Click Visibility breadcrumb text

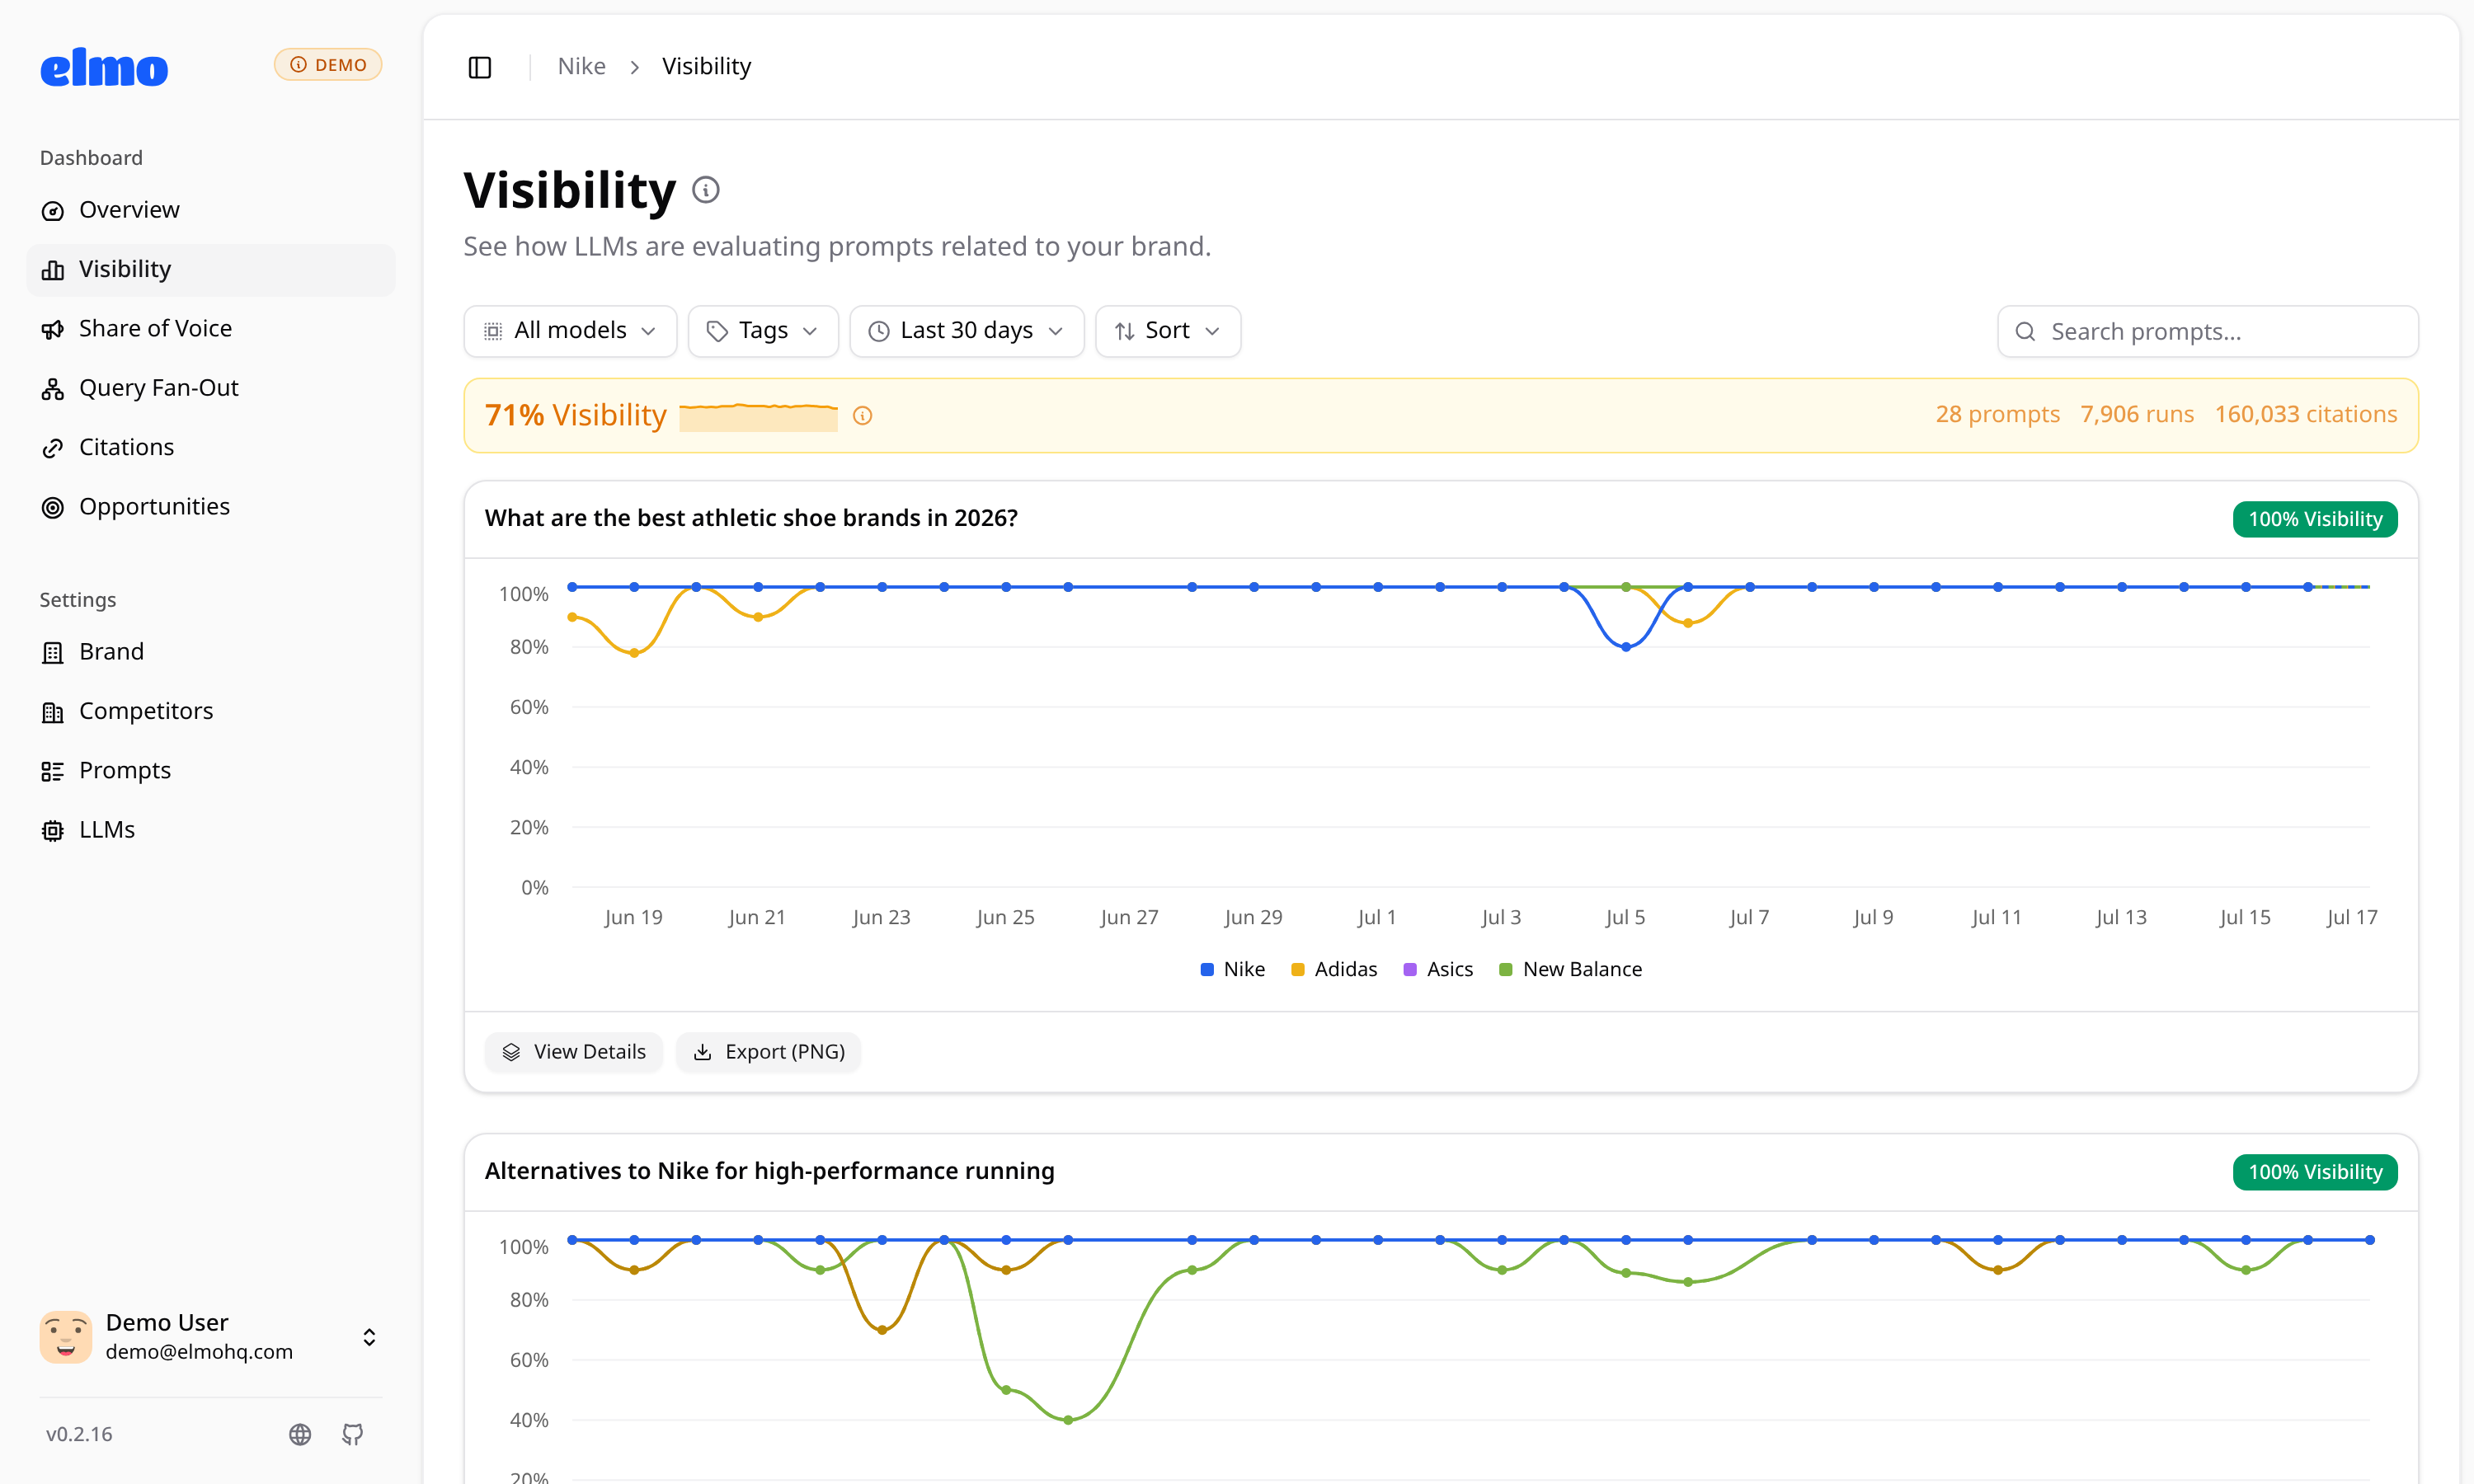point(706,67)
